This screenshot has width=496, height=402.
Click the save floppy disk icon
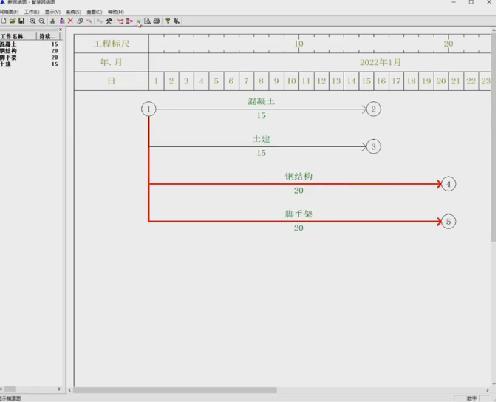coord(21,21)
